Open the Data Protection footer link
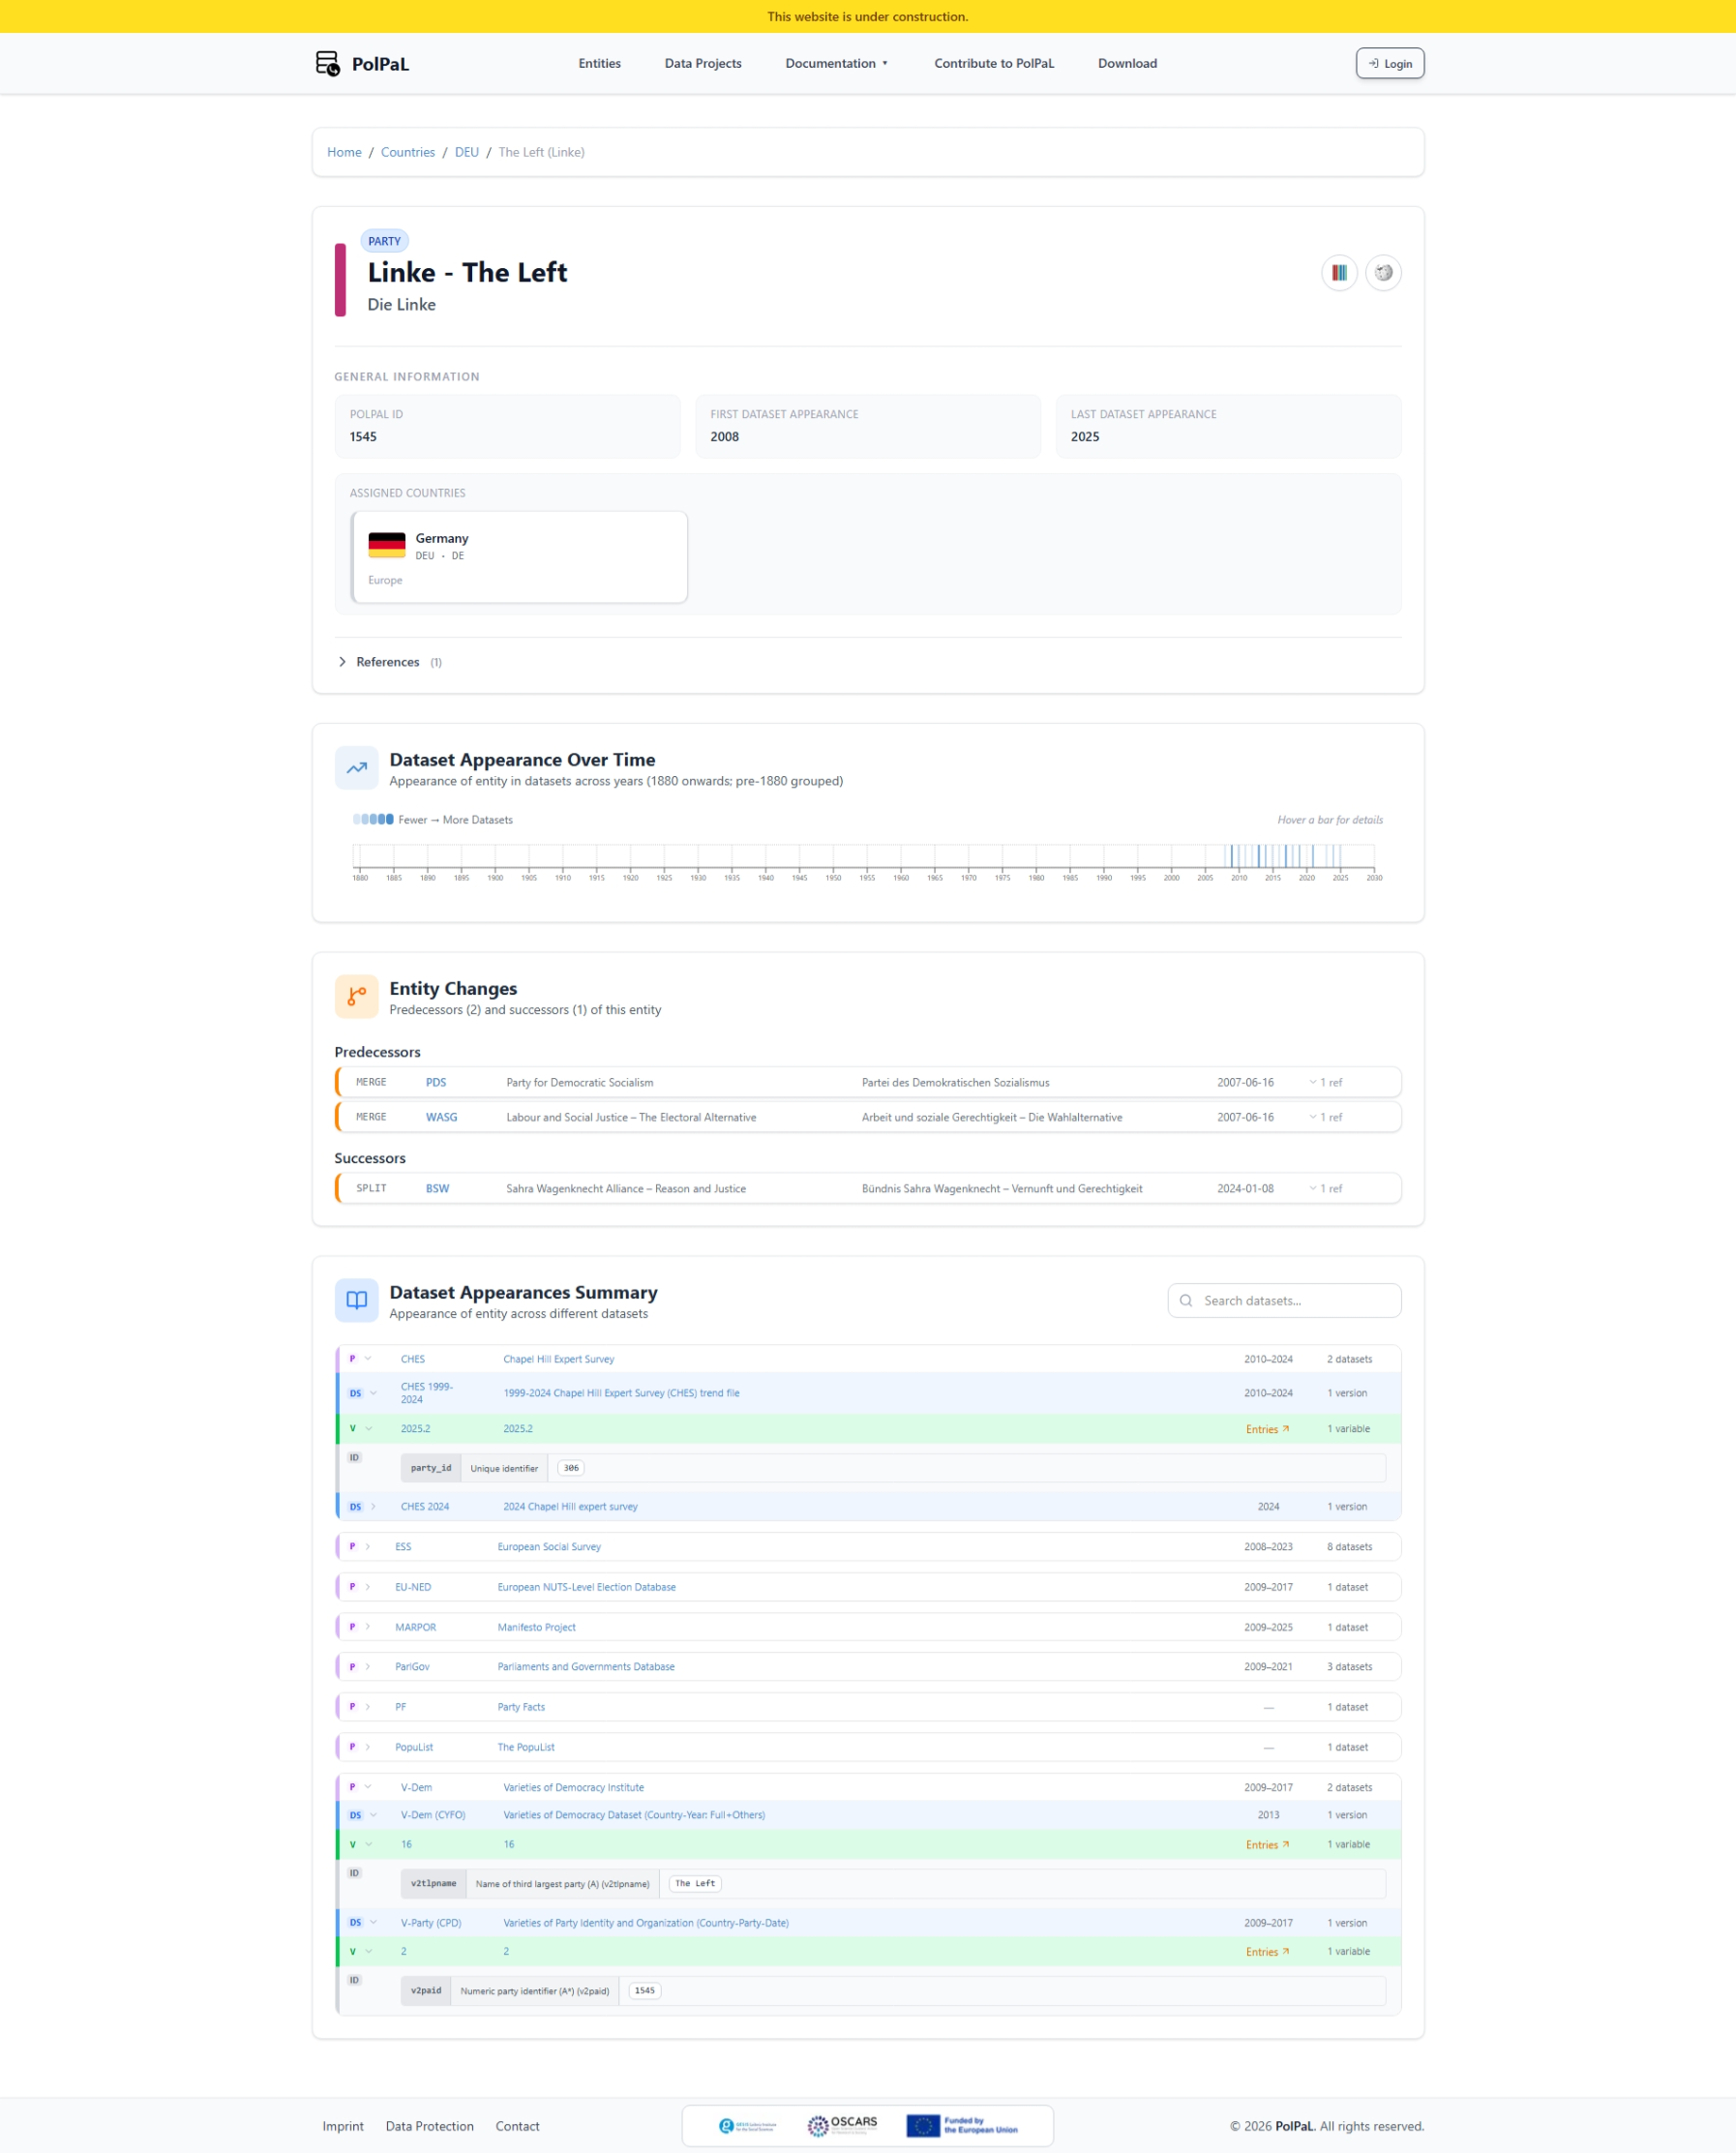The height and width of the screenshot is (2153, 1736). (x=430, y=2126)
